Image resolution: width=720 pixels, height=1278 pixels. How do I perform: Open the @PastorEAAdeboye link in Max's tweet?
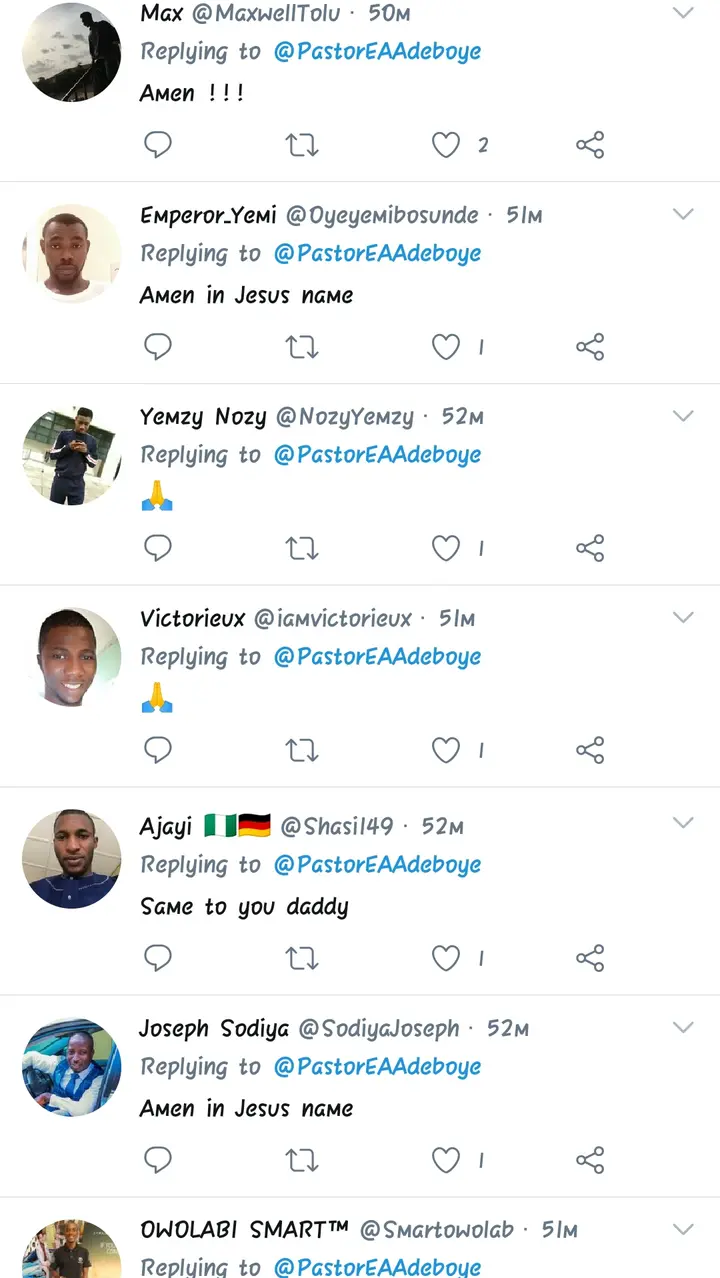[377, 51]
